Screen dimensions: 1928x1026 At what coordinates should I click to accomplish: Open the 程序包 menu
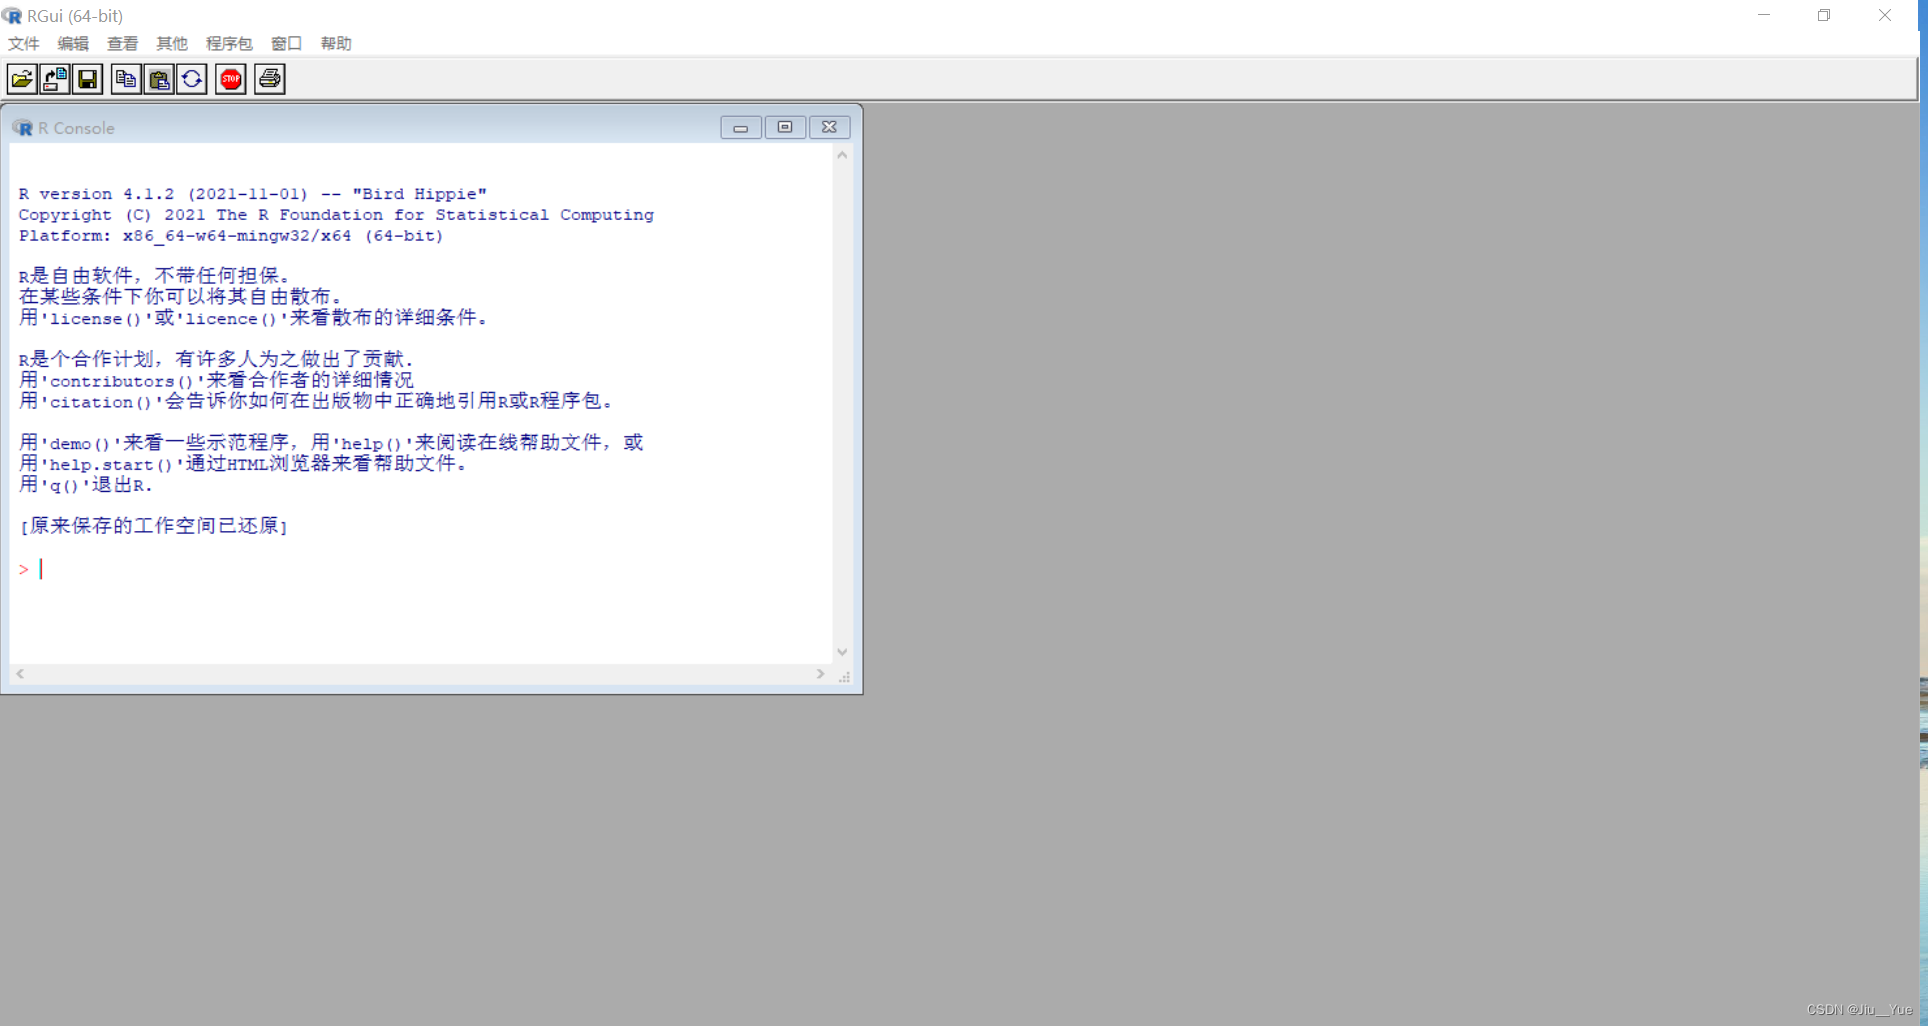point(229,44)
